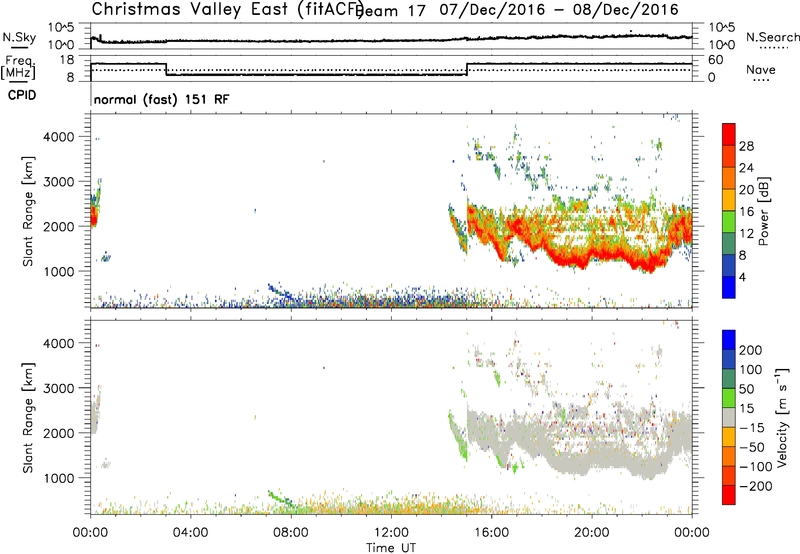Click the '4000' range label on the power panel
800x554 pixels.
pos(59,137)
